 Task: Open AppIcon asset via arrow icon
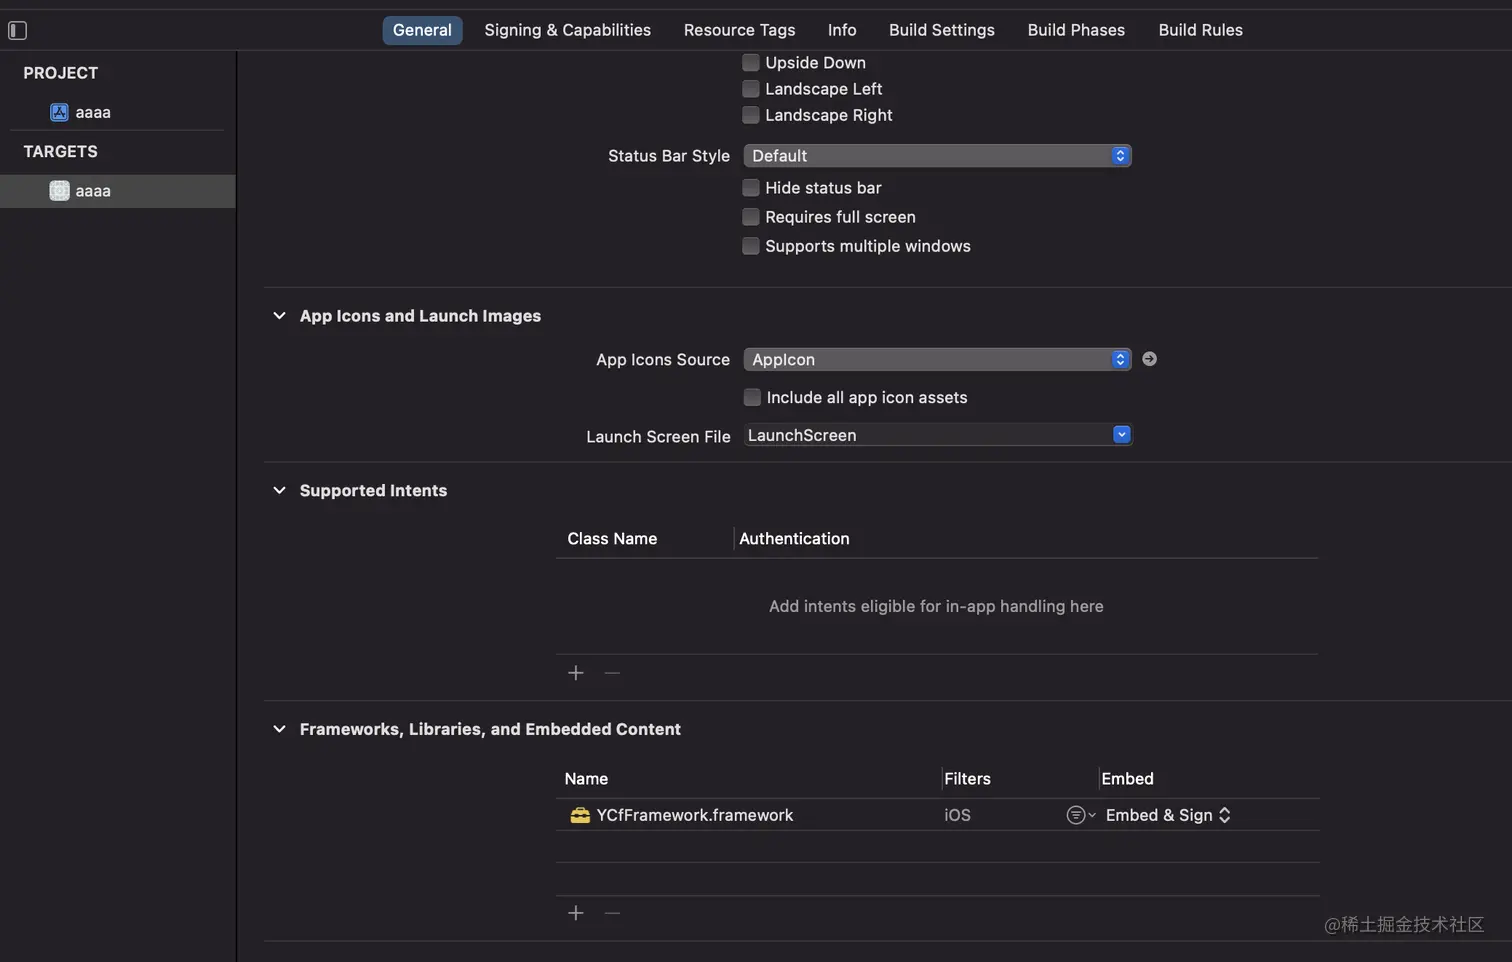(x=1149, y=359)
